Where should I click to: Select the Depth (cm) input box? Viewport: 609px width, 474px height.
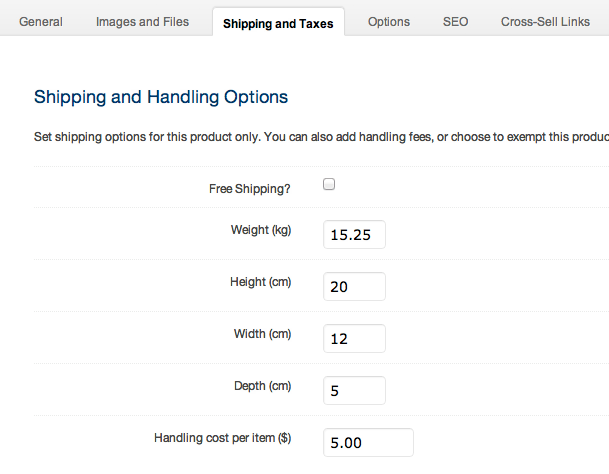[354, 390]
